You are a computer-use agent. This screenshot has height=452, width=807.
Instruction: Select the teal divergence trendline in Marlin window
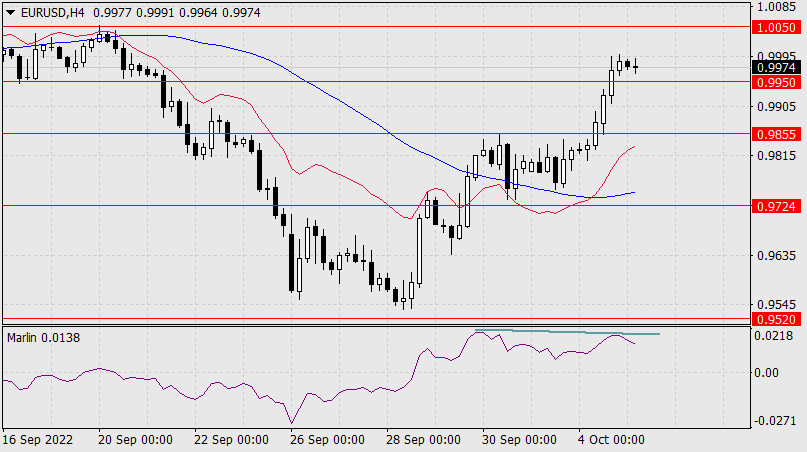pyautogui.click(x=567, y=332)
